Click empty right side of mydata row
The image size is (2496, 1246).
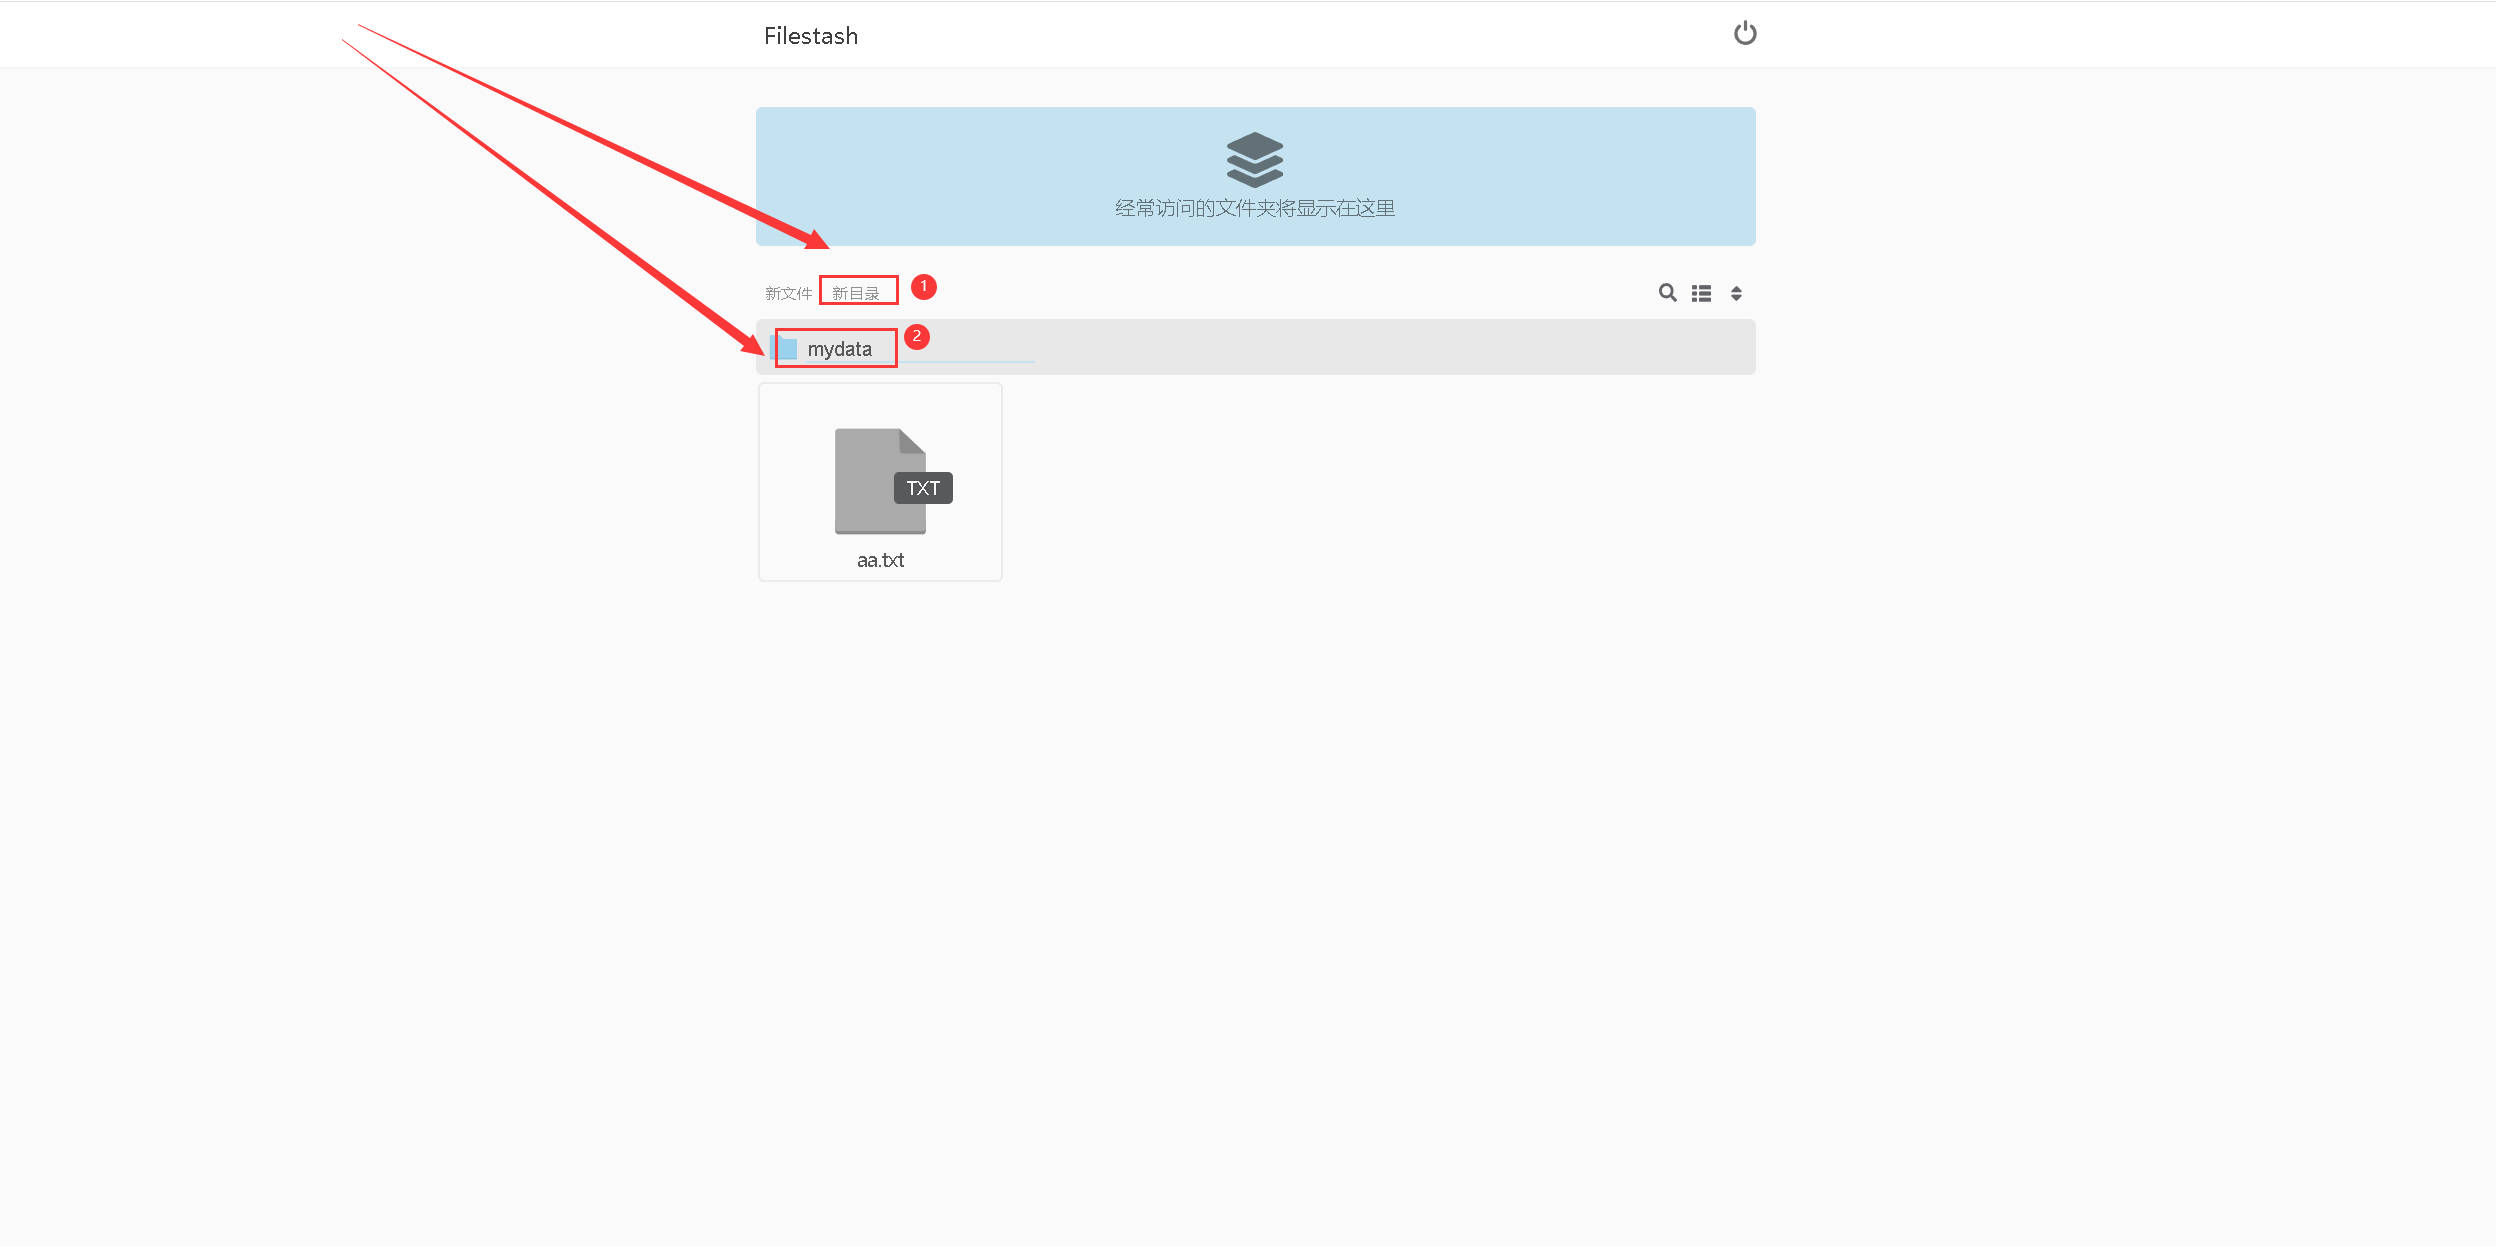[x=1400, y=347]
